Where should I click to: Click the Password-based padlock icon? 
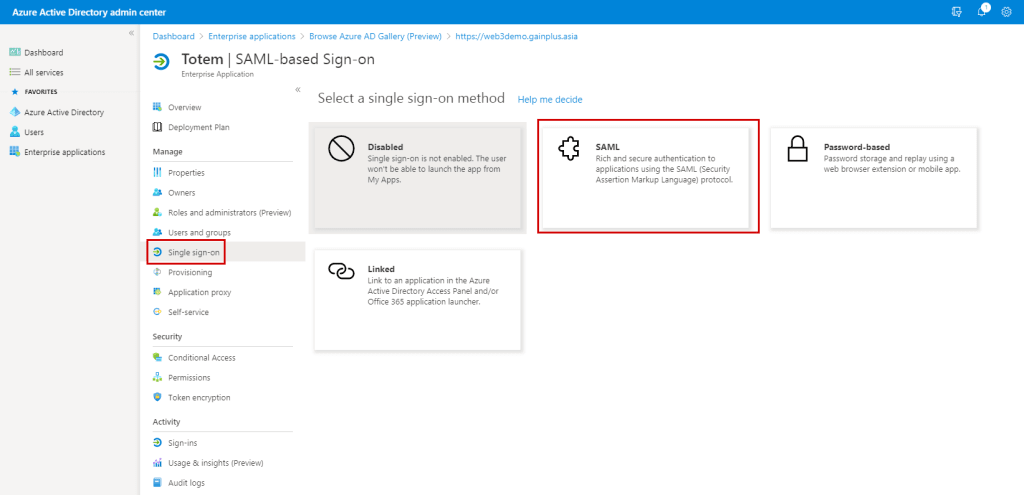(x=797, y=150)
